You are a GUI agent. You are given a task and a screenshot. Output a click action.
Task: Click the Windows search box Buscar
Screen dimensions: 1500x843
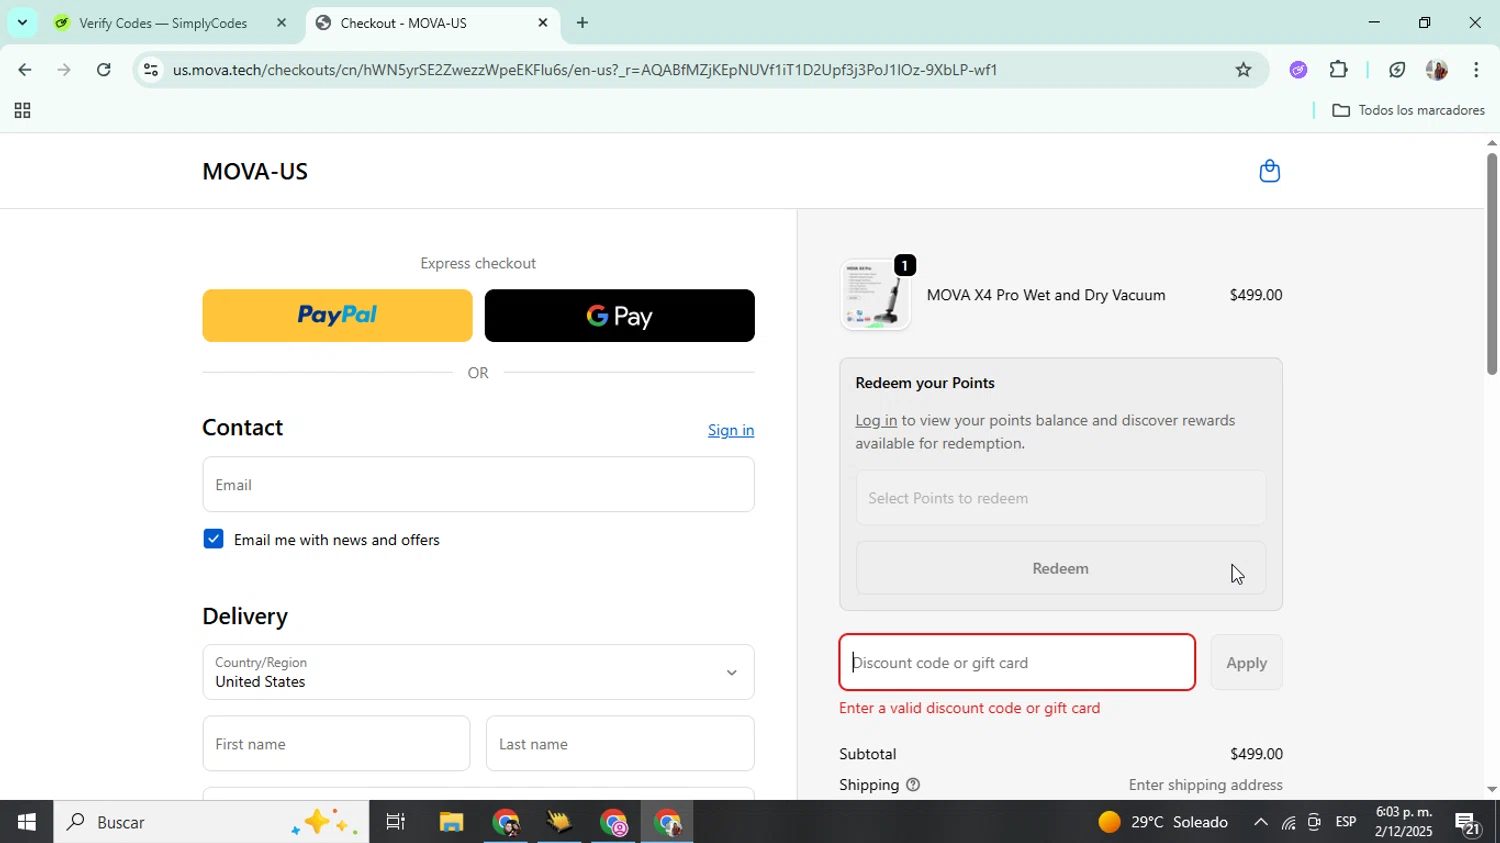pos(210,822)
